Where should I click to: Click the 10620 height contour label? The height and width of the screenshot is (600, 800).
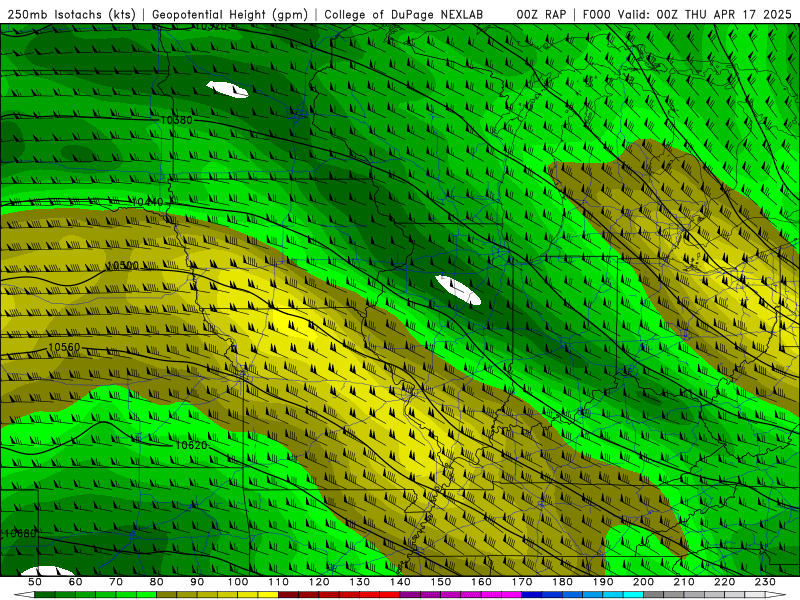(191, 445)
